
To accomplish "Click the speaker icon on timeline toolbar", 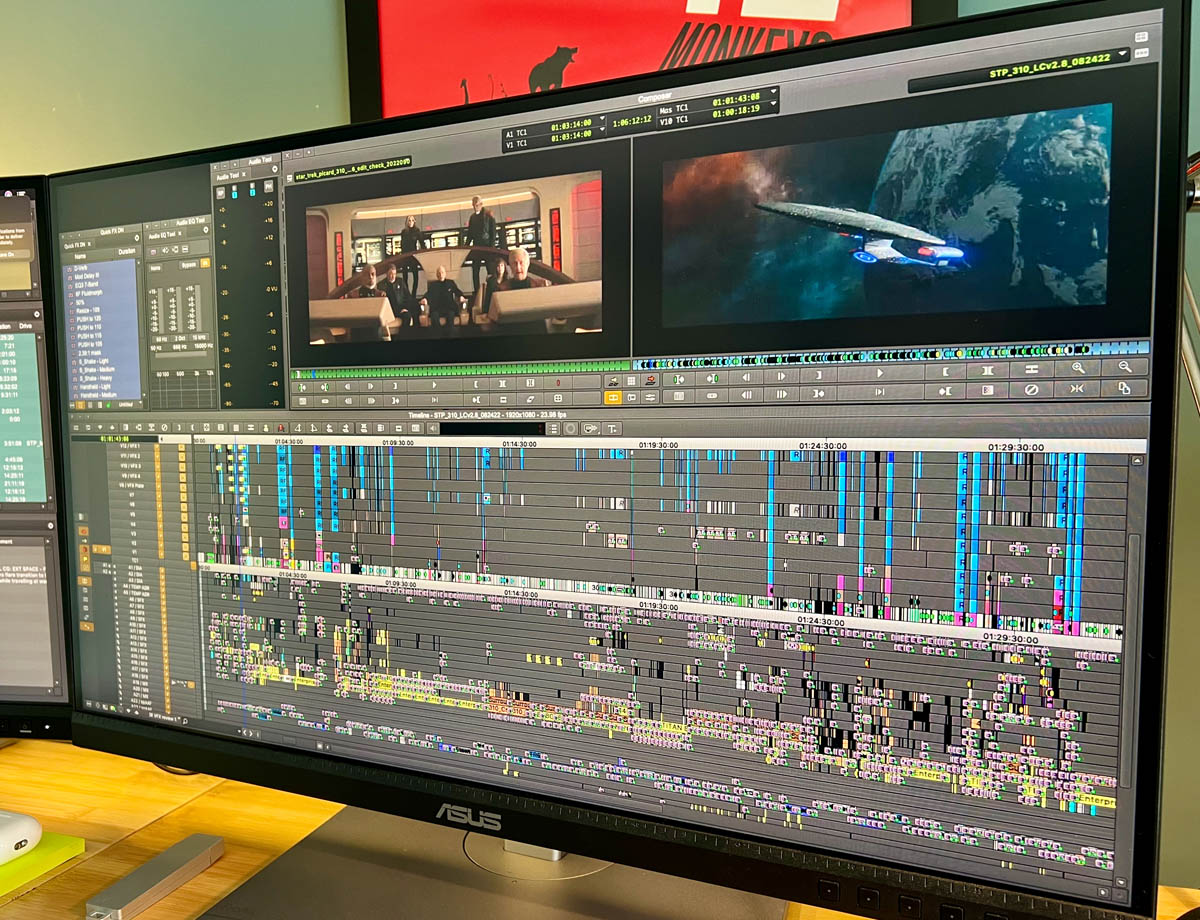I will coord(433,428).
